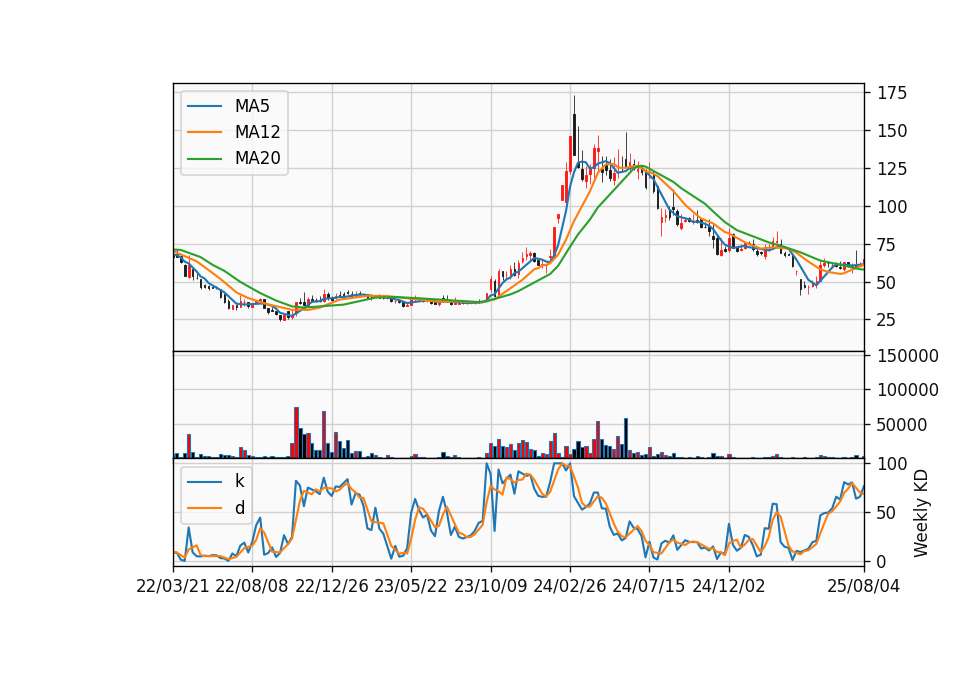Click the 22/08/08 date label
The image size is (960, 690).
point(252,586)
